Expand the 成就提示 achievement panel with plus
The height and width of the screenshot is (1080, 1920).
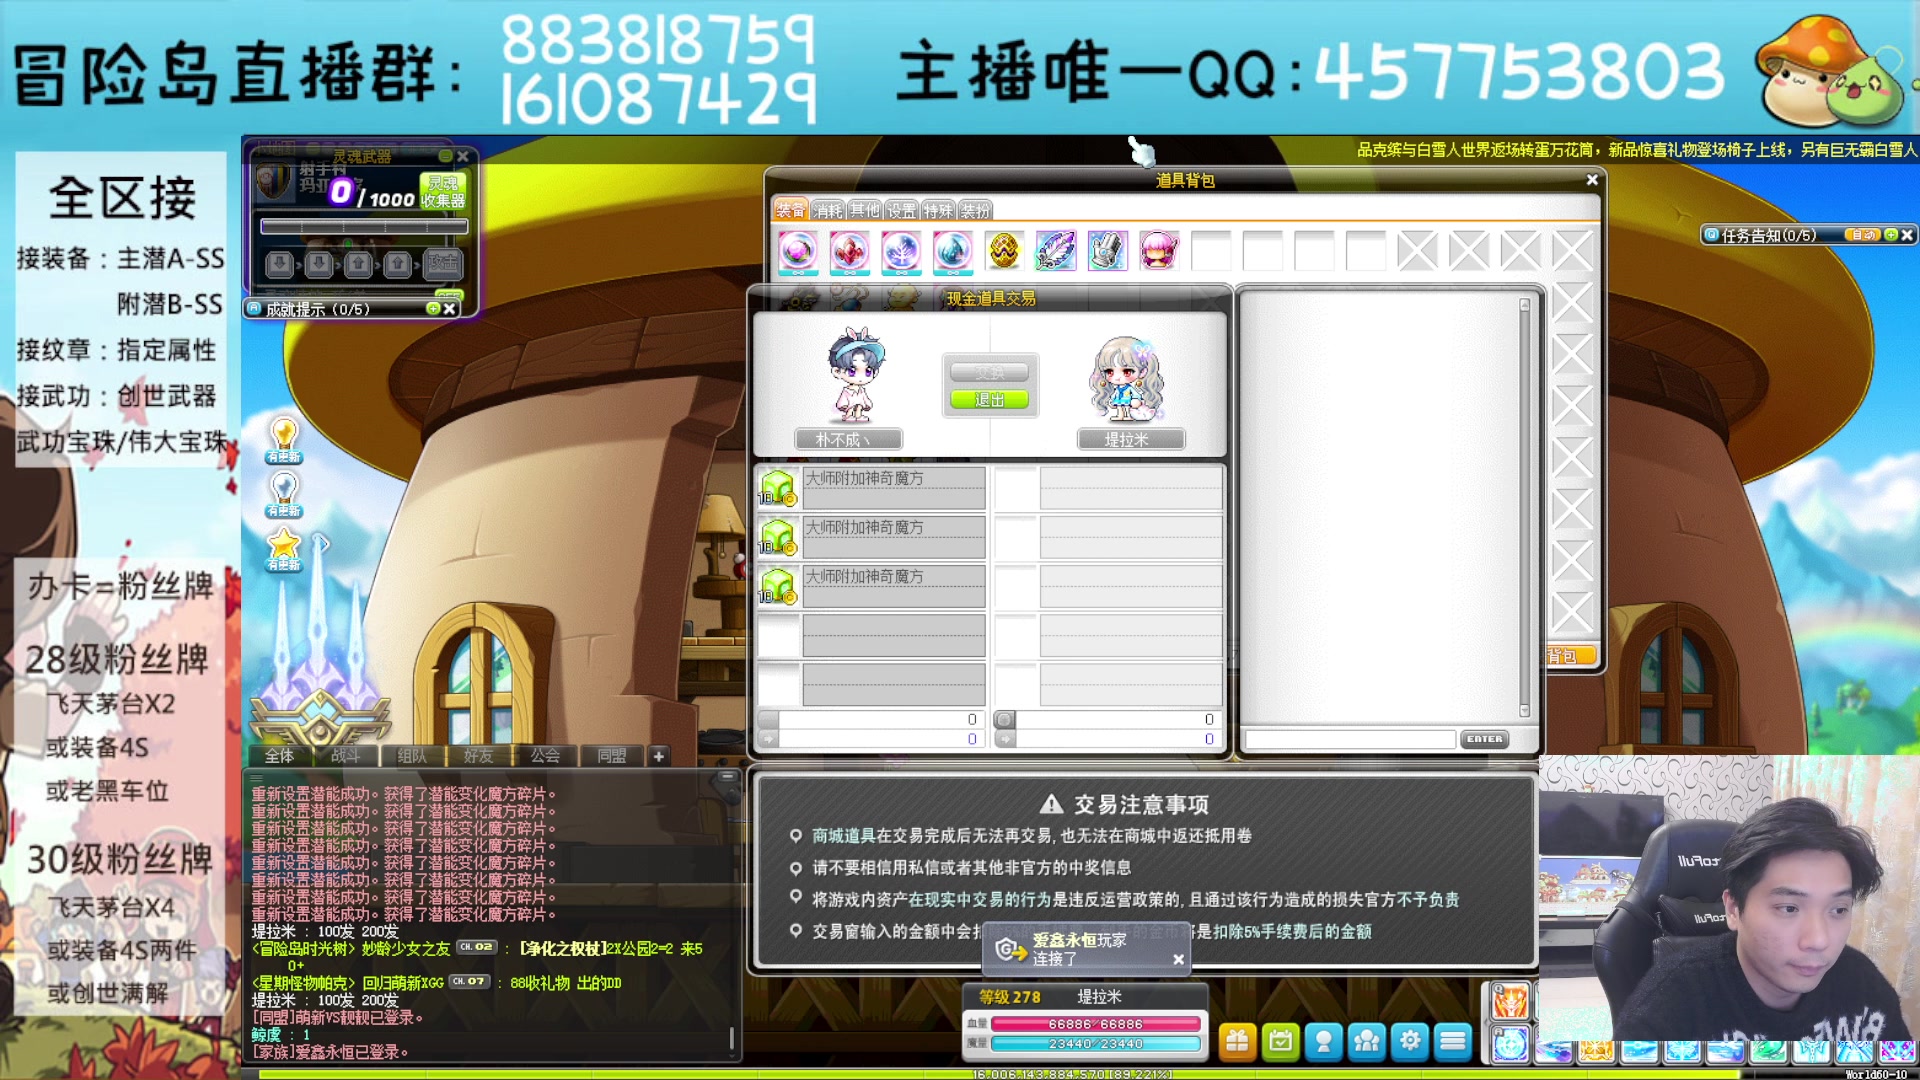click(433, 309)
